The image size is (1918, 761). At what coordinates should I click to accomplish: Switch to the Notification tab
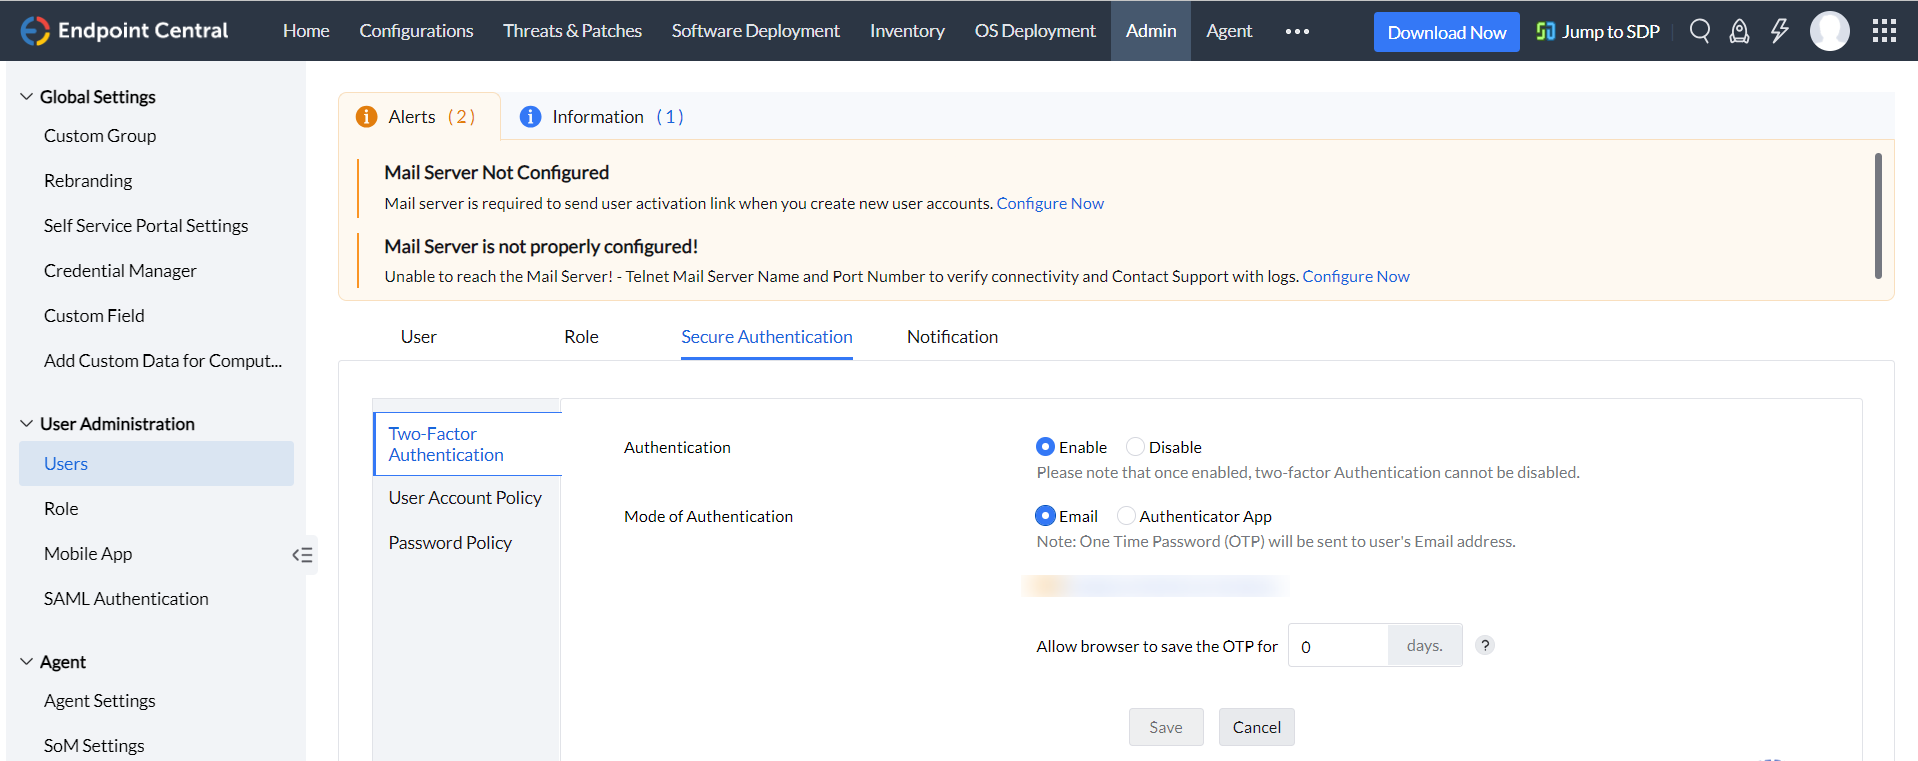tap(952, 337)
